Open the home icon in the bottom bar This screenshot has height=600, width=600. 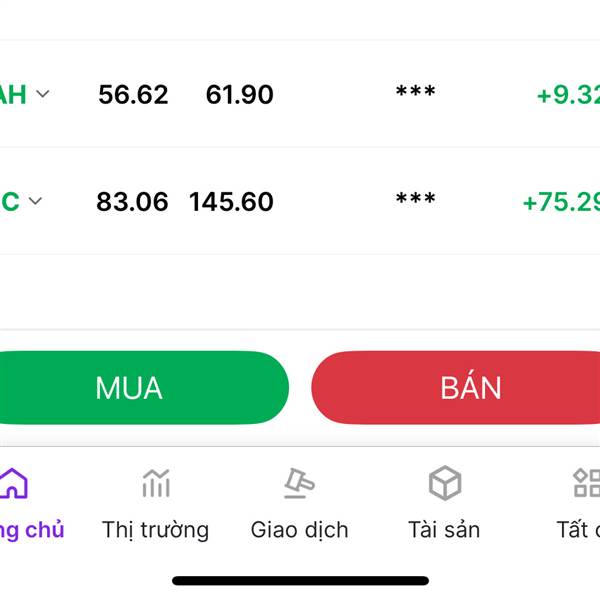[x=13, y=483]
